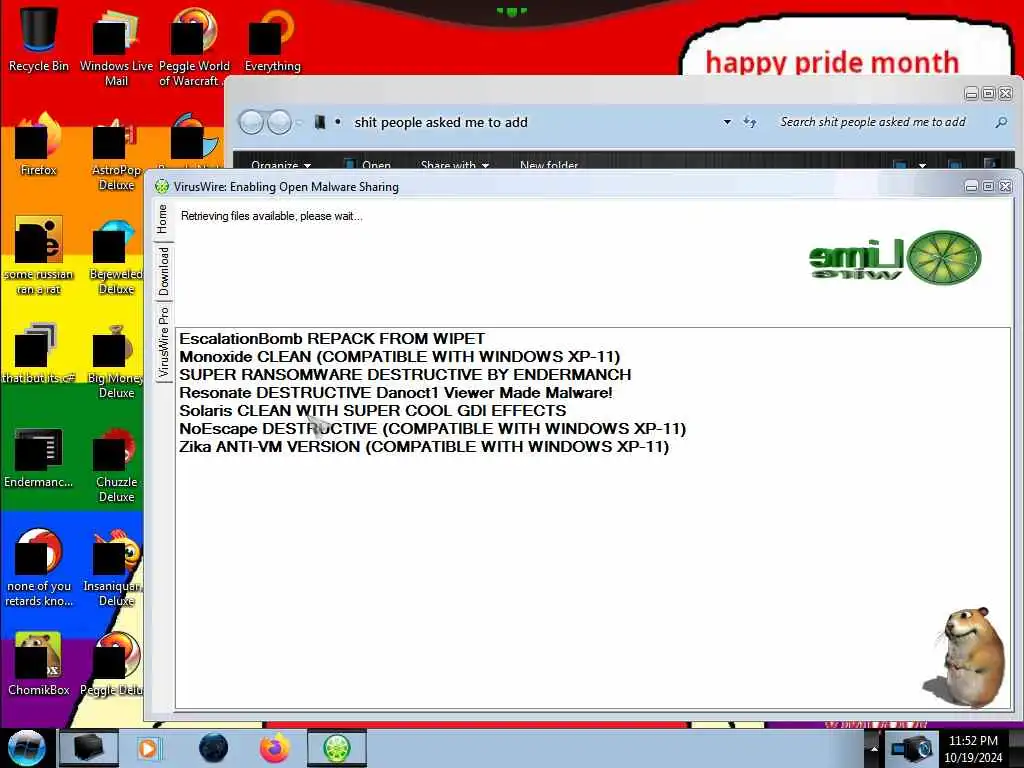
Task: Click the mirrored LimeWire logo
Action: pos(895,257)
